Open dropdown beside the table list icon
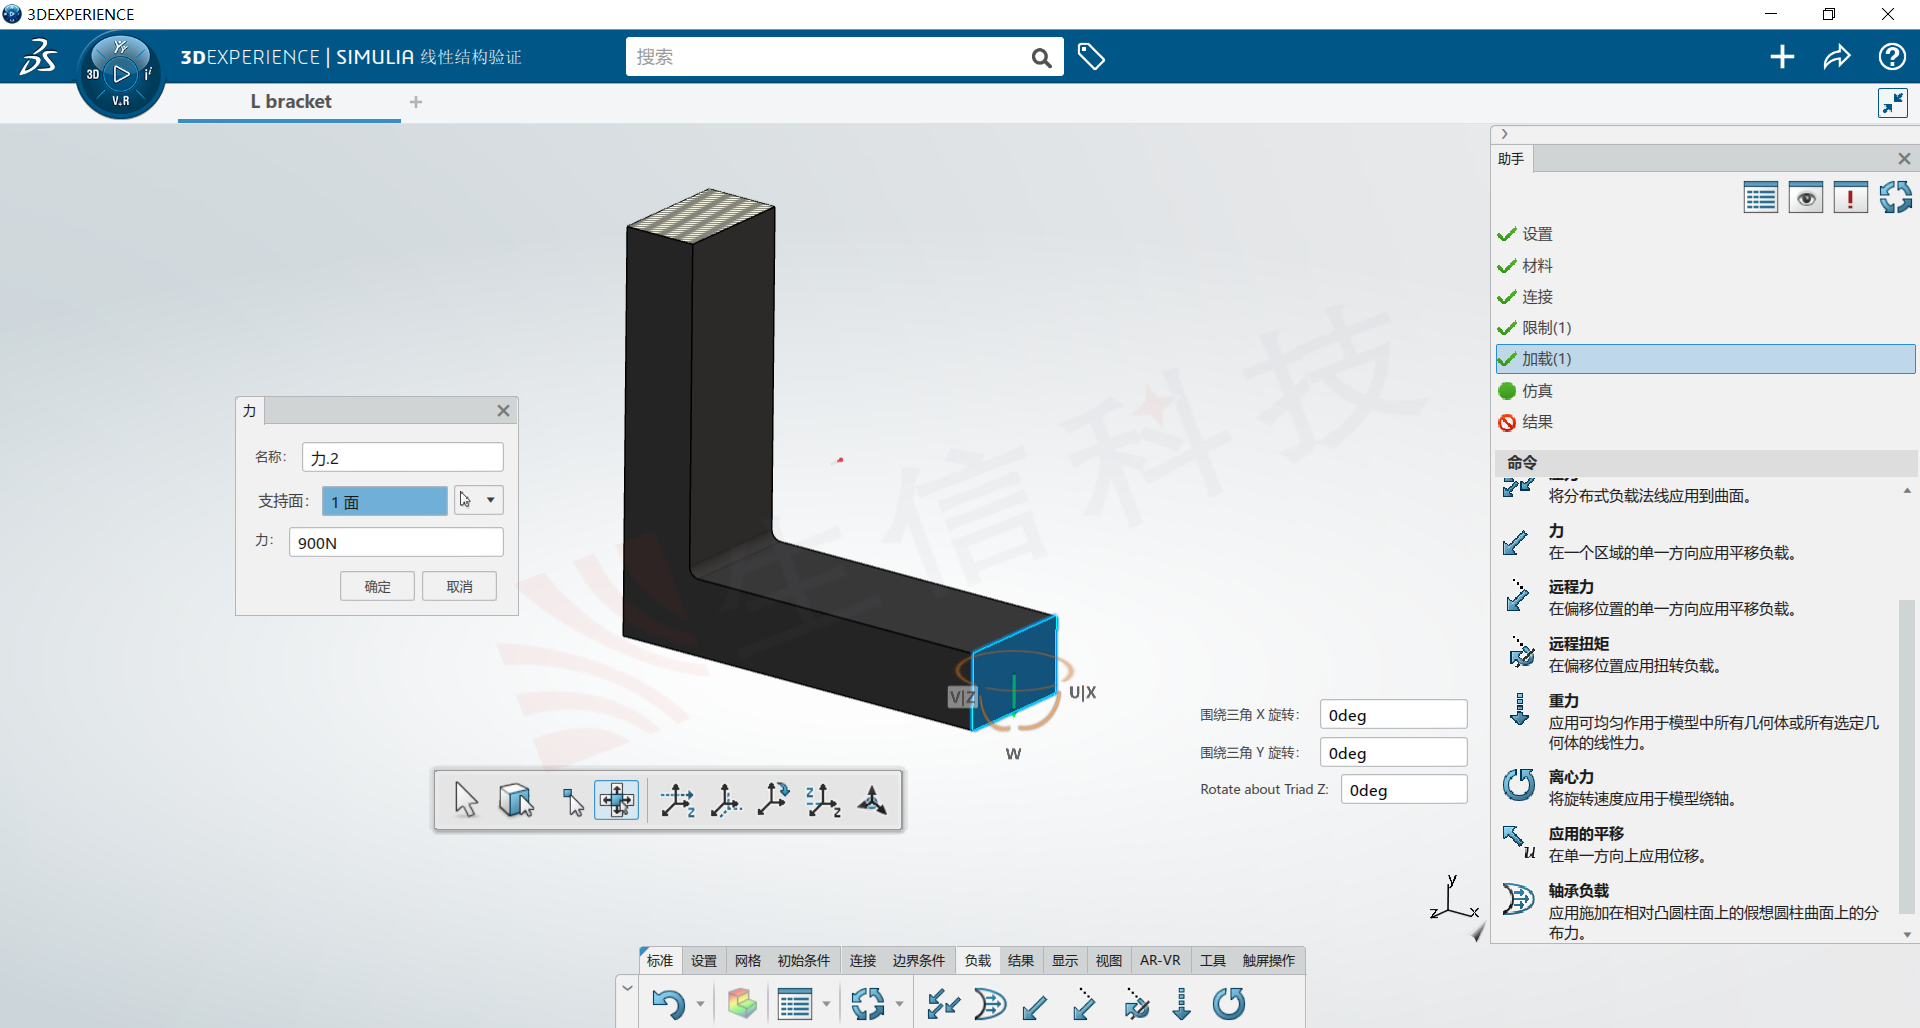Viewport: 1920px width, 1028px height. coord(826,1004)
